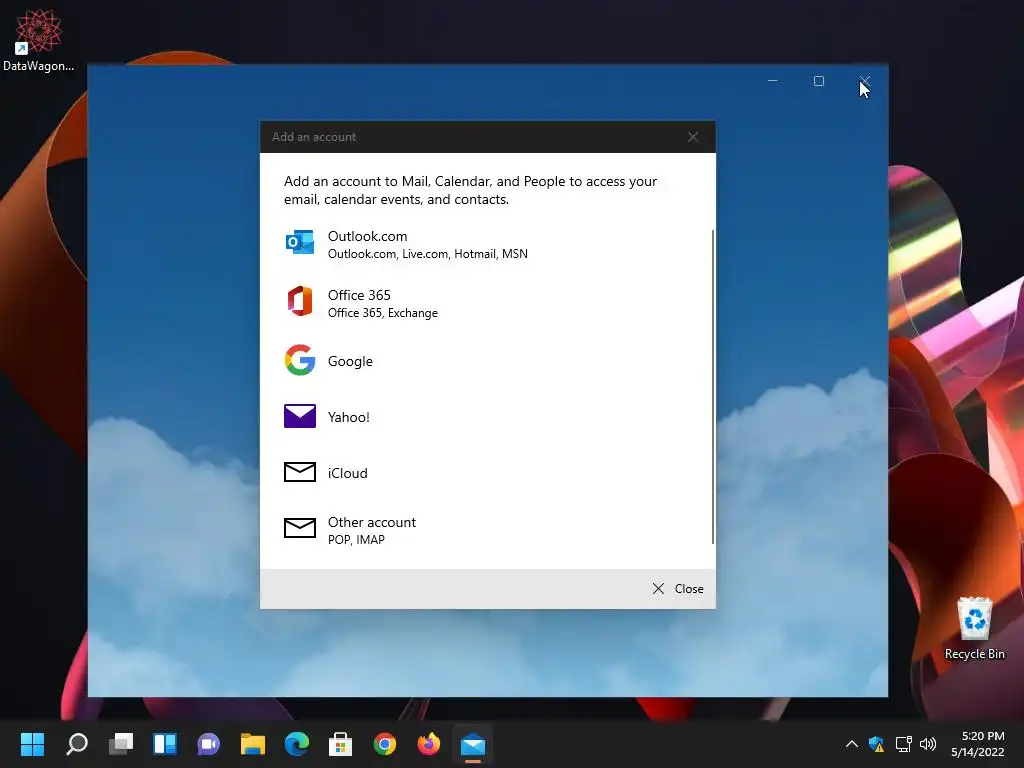The width and height of the screenshot is (1024, 768).
Task: Select the Other account envelope icon
Action: pos(300,528)
